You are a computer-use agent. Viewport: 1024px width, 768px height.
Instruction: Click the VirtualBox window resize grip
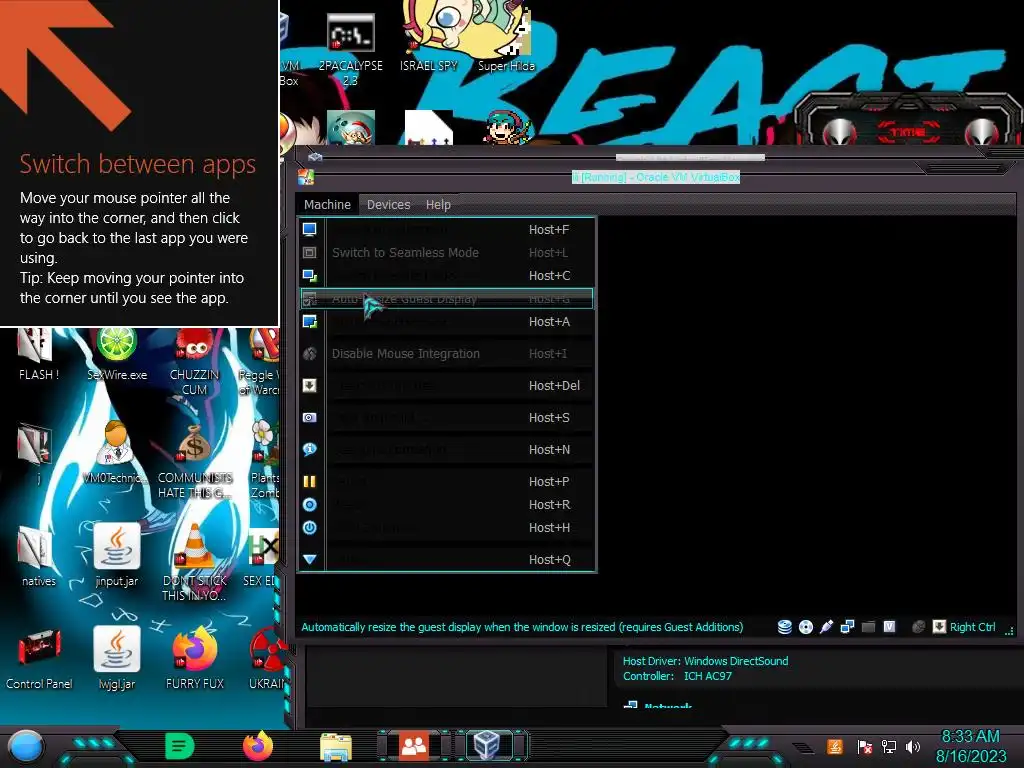(x=1009, y=630)
